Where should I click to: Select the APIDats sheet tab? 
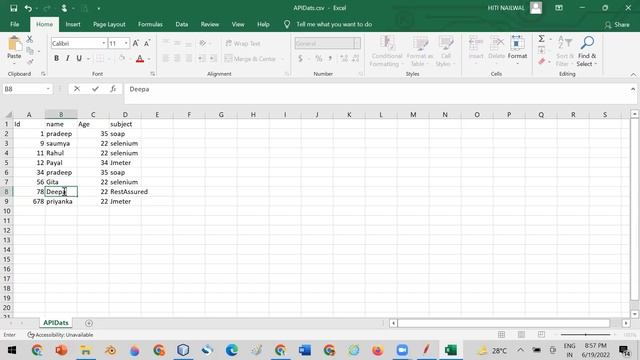tap(56, 323)
